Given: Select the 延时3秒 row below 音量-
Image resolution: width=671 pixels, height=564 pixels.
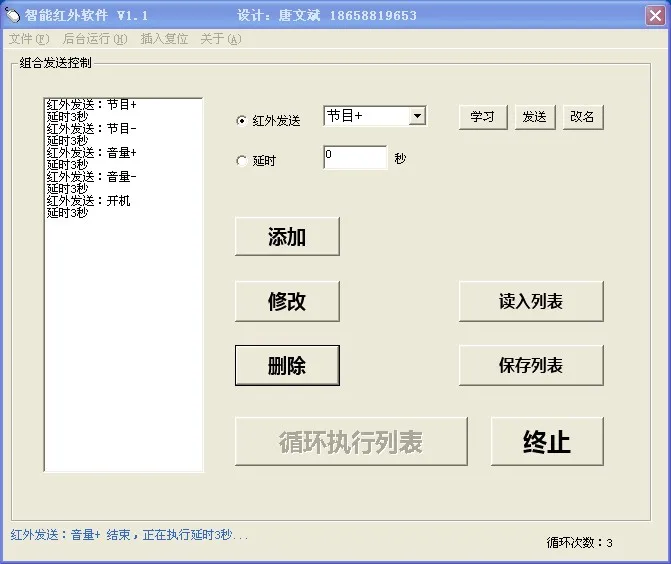Looking at the screenshot, I should [x=123, y=188].
